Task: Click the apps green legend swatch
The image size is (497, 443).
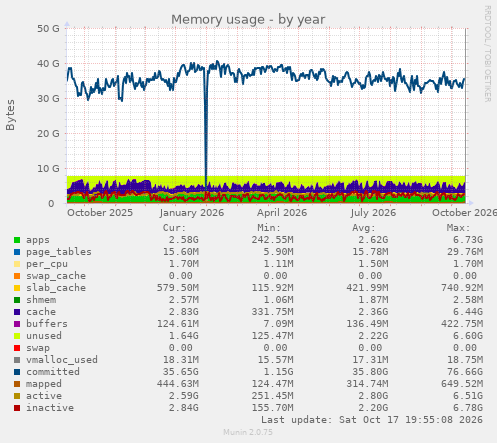Action: pyautogui.click(x=17, y=240)
